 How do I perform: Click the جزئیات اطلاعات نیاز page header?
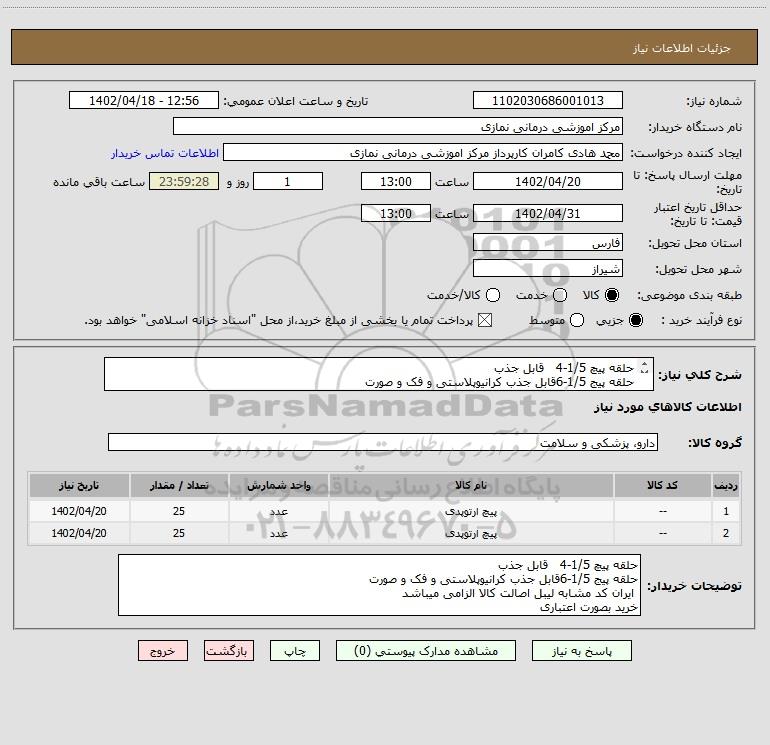point(681,48)
